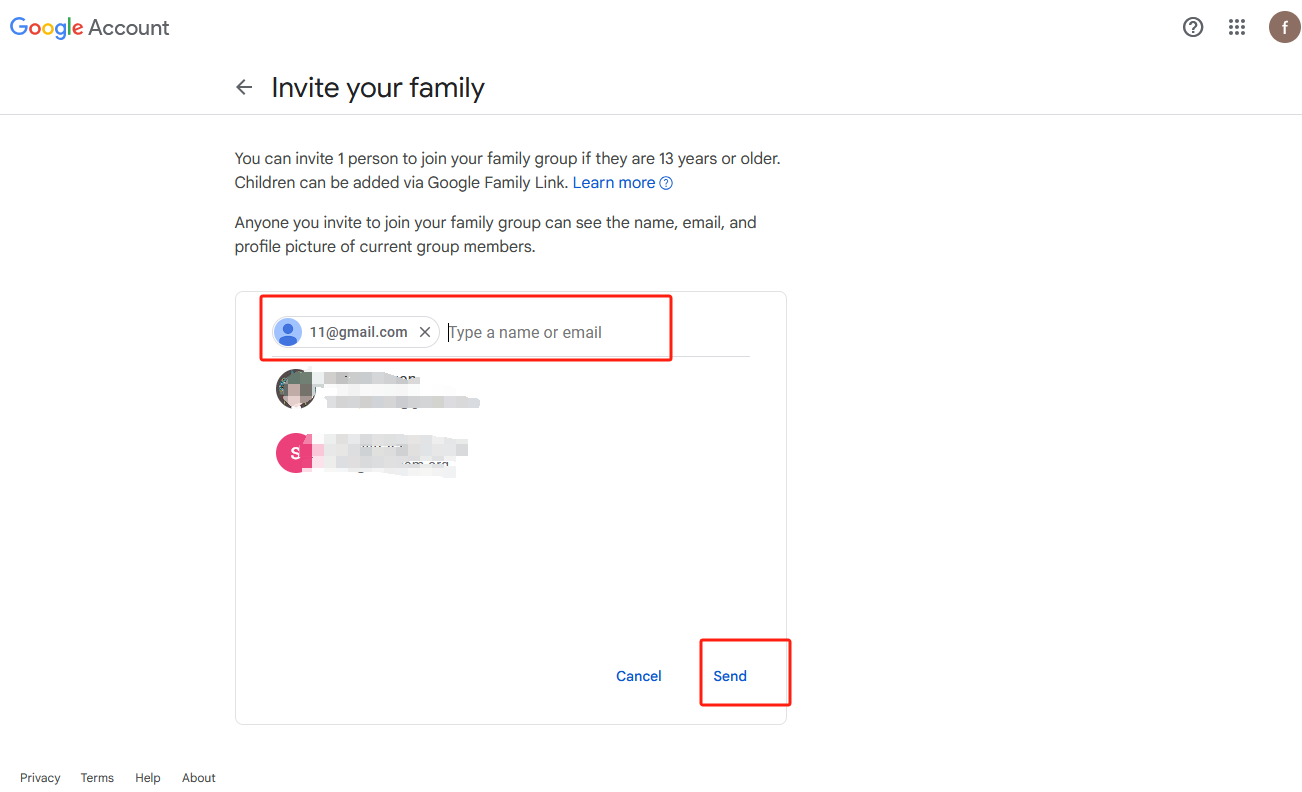
Task: Focus the "Type a name or email" field
Action: 560,332
